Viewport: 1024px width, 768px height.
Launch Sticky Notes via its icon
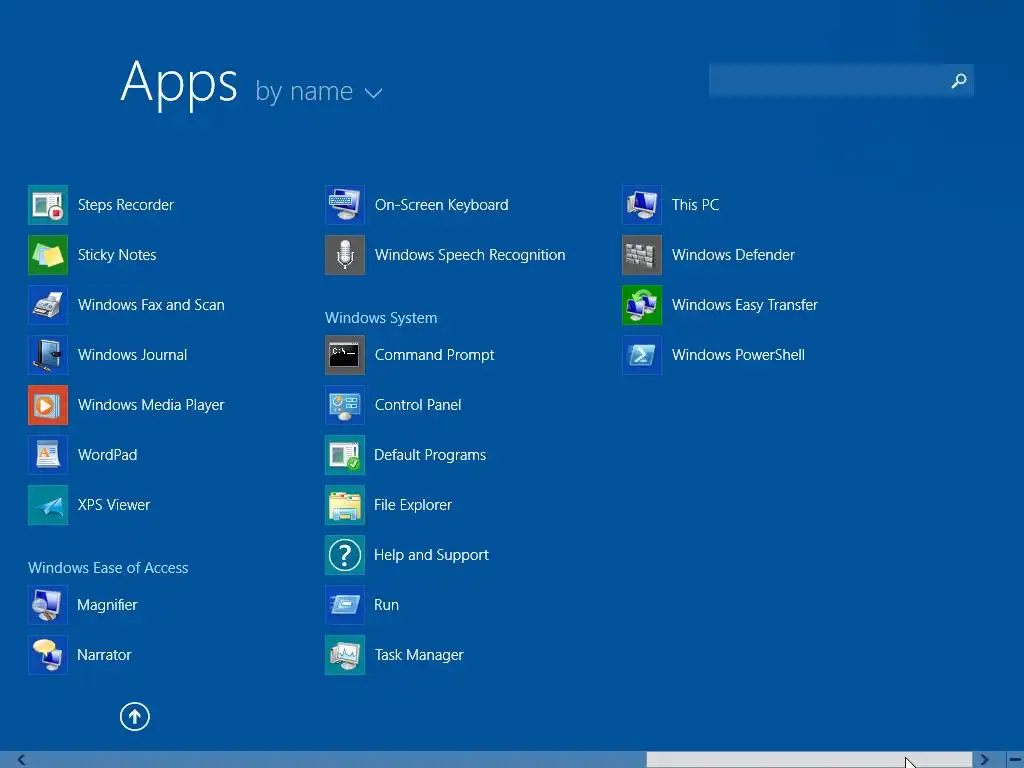[x=48, y=255]
